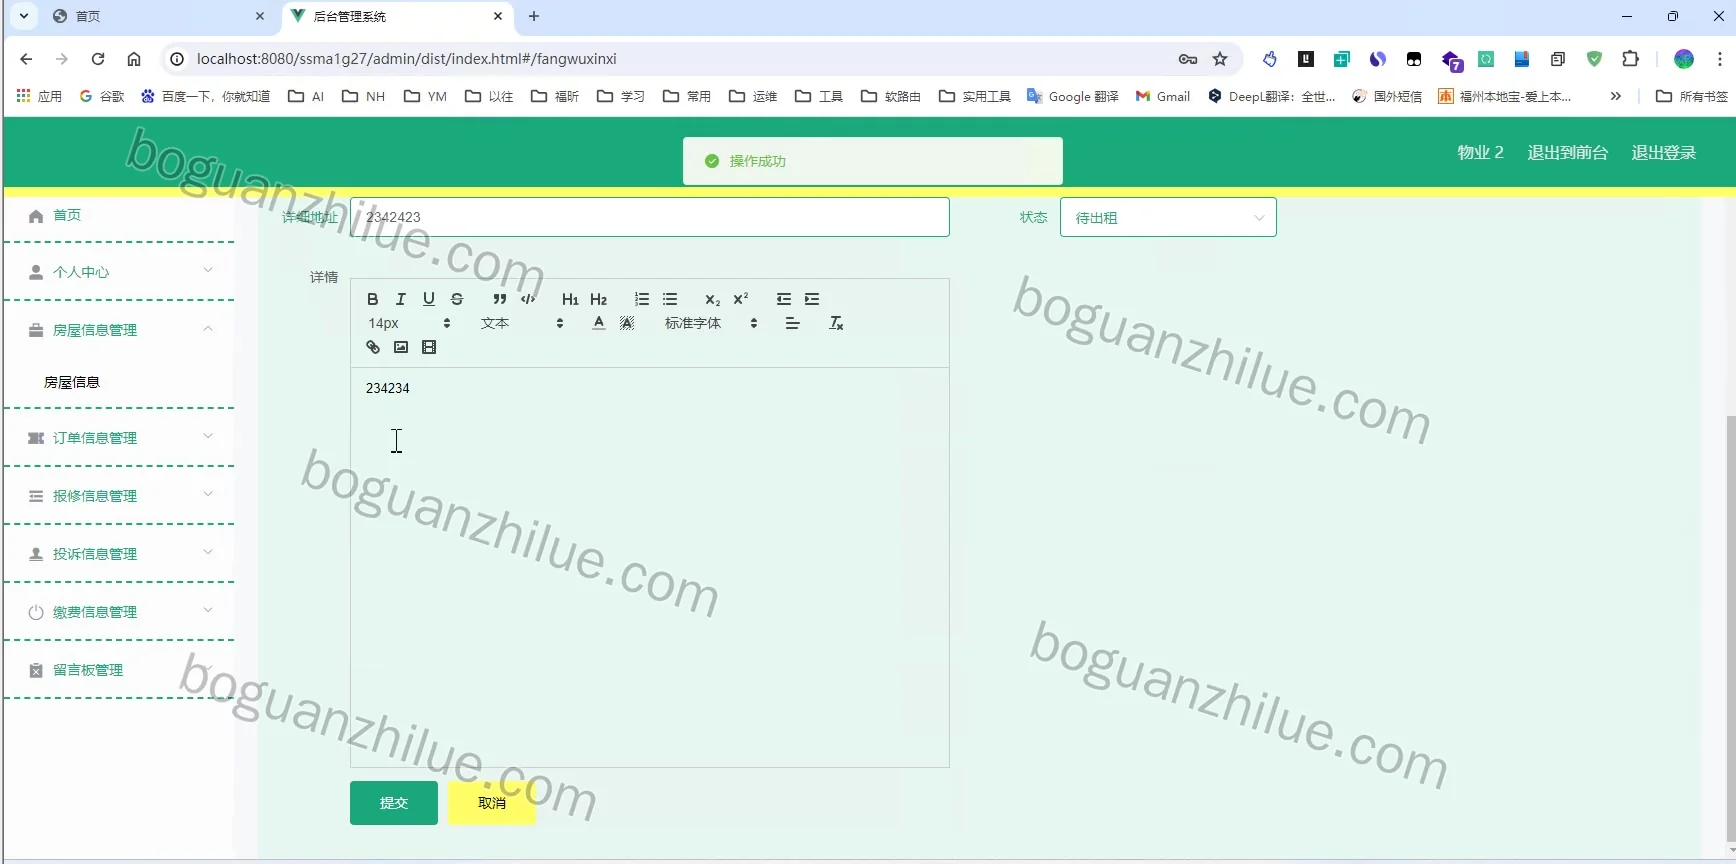Open the 状态 待出租 dropdown

(x=1168, y=217)
